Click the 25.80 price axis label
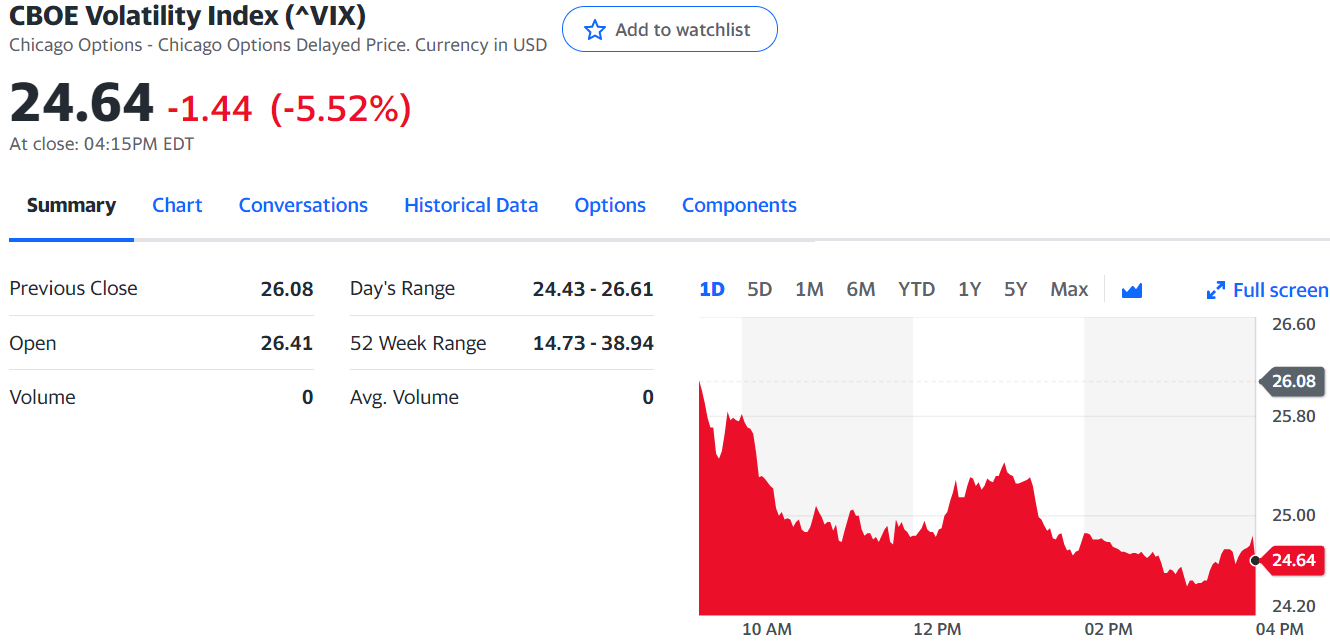This screenshot has width=1330, height=641. 1294,415
